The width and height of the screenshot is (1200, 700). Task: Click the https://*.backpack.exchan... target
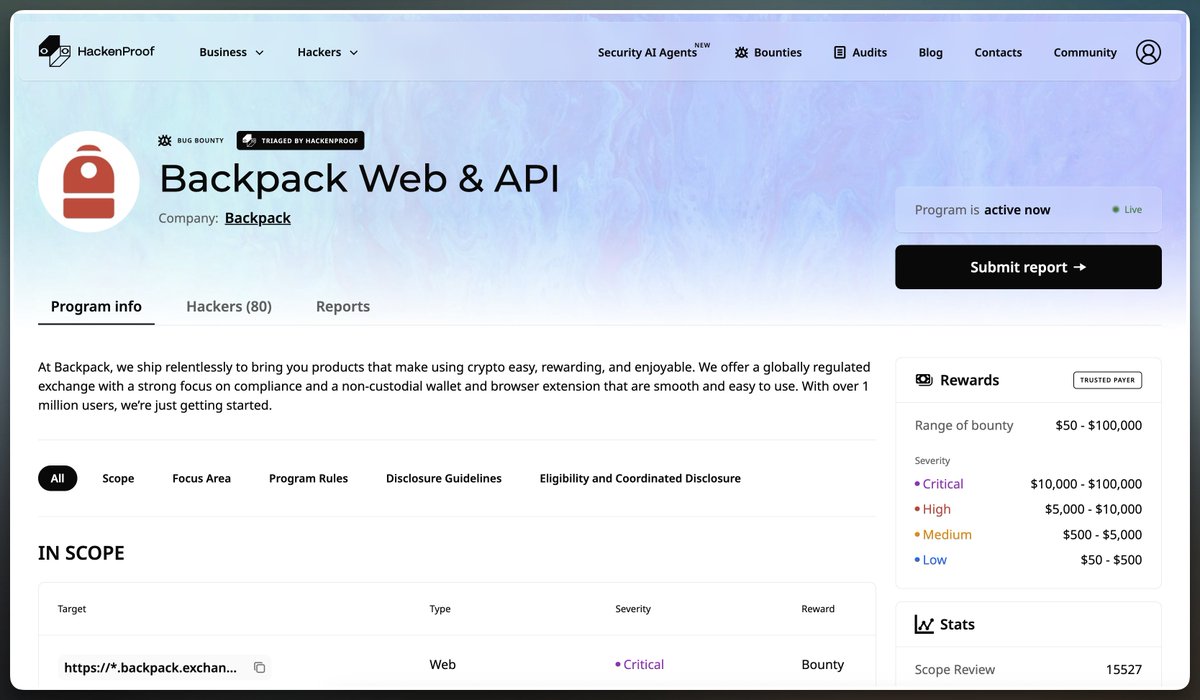[x=151, y=667]
